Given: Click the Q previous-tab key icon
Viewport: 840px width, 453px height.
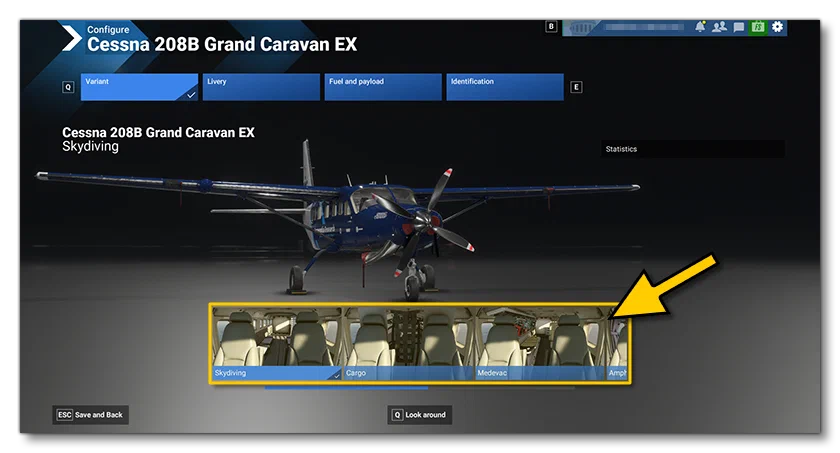Looking at the screenshot, I should click(x=68, y=87).
